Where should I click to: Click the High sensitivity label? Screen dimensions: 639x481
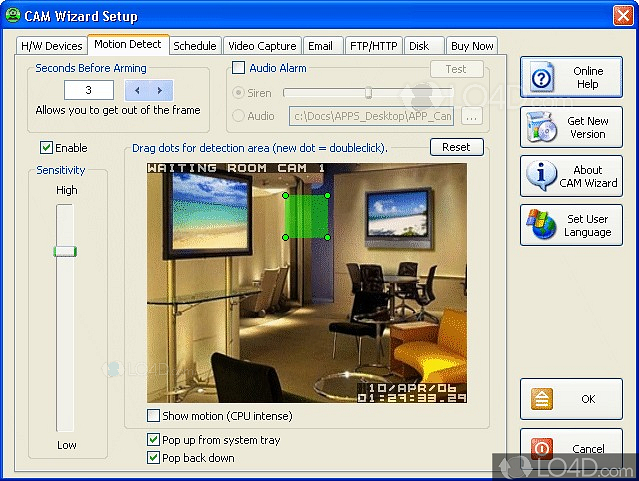tap(66, 190)
